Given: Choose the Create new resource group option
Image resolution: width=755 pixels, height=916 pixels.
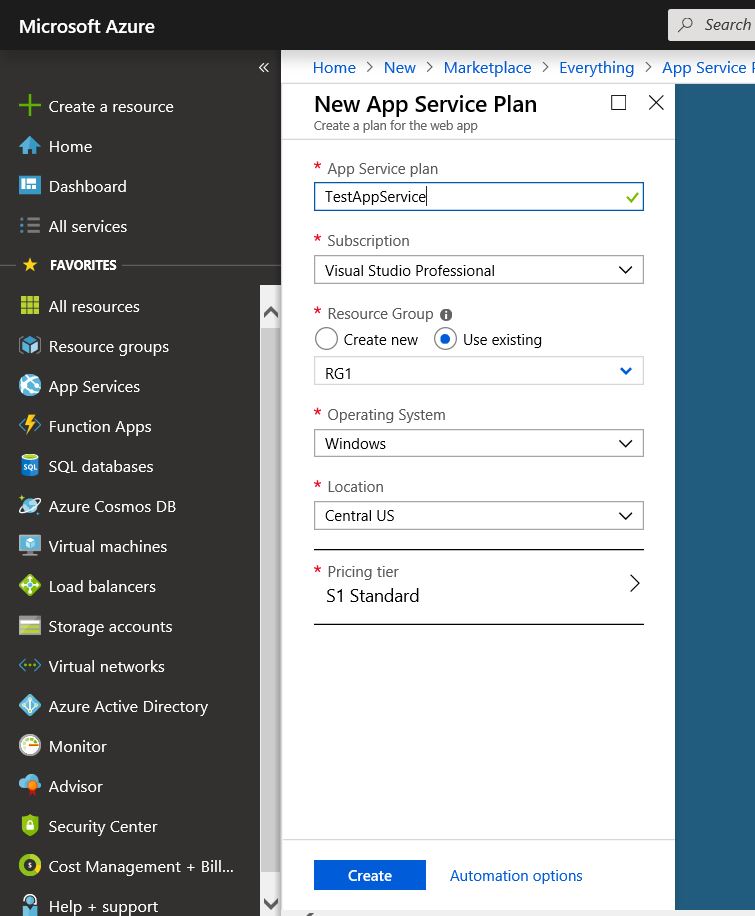Looking at the screenshot, I should click(325, 339).
